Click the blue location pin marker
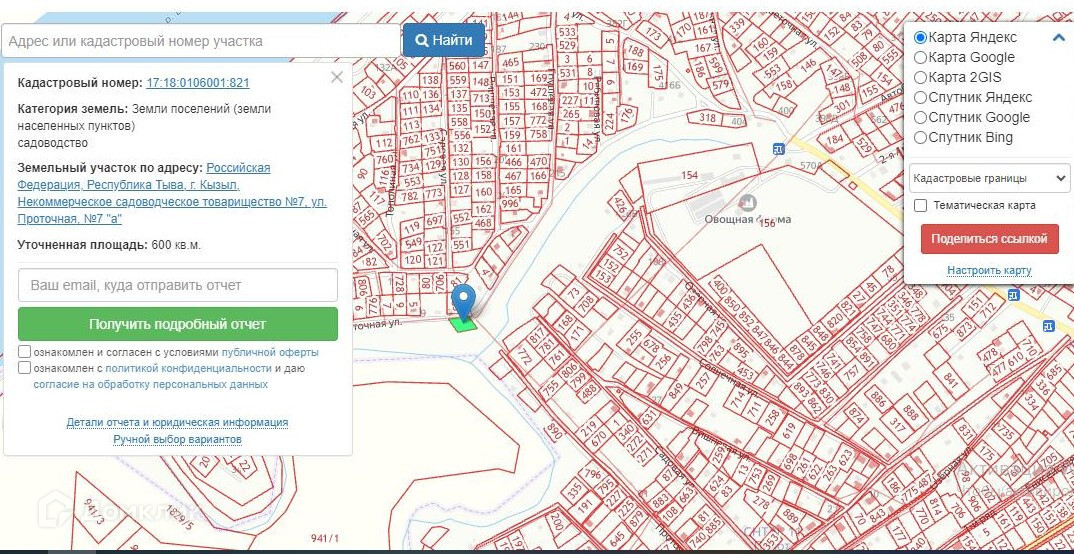Screen dimensions: 1074x554 pos(462,300)
